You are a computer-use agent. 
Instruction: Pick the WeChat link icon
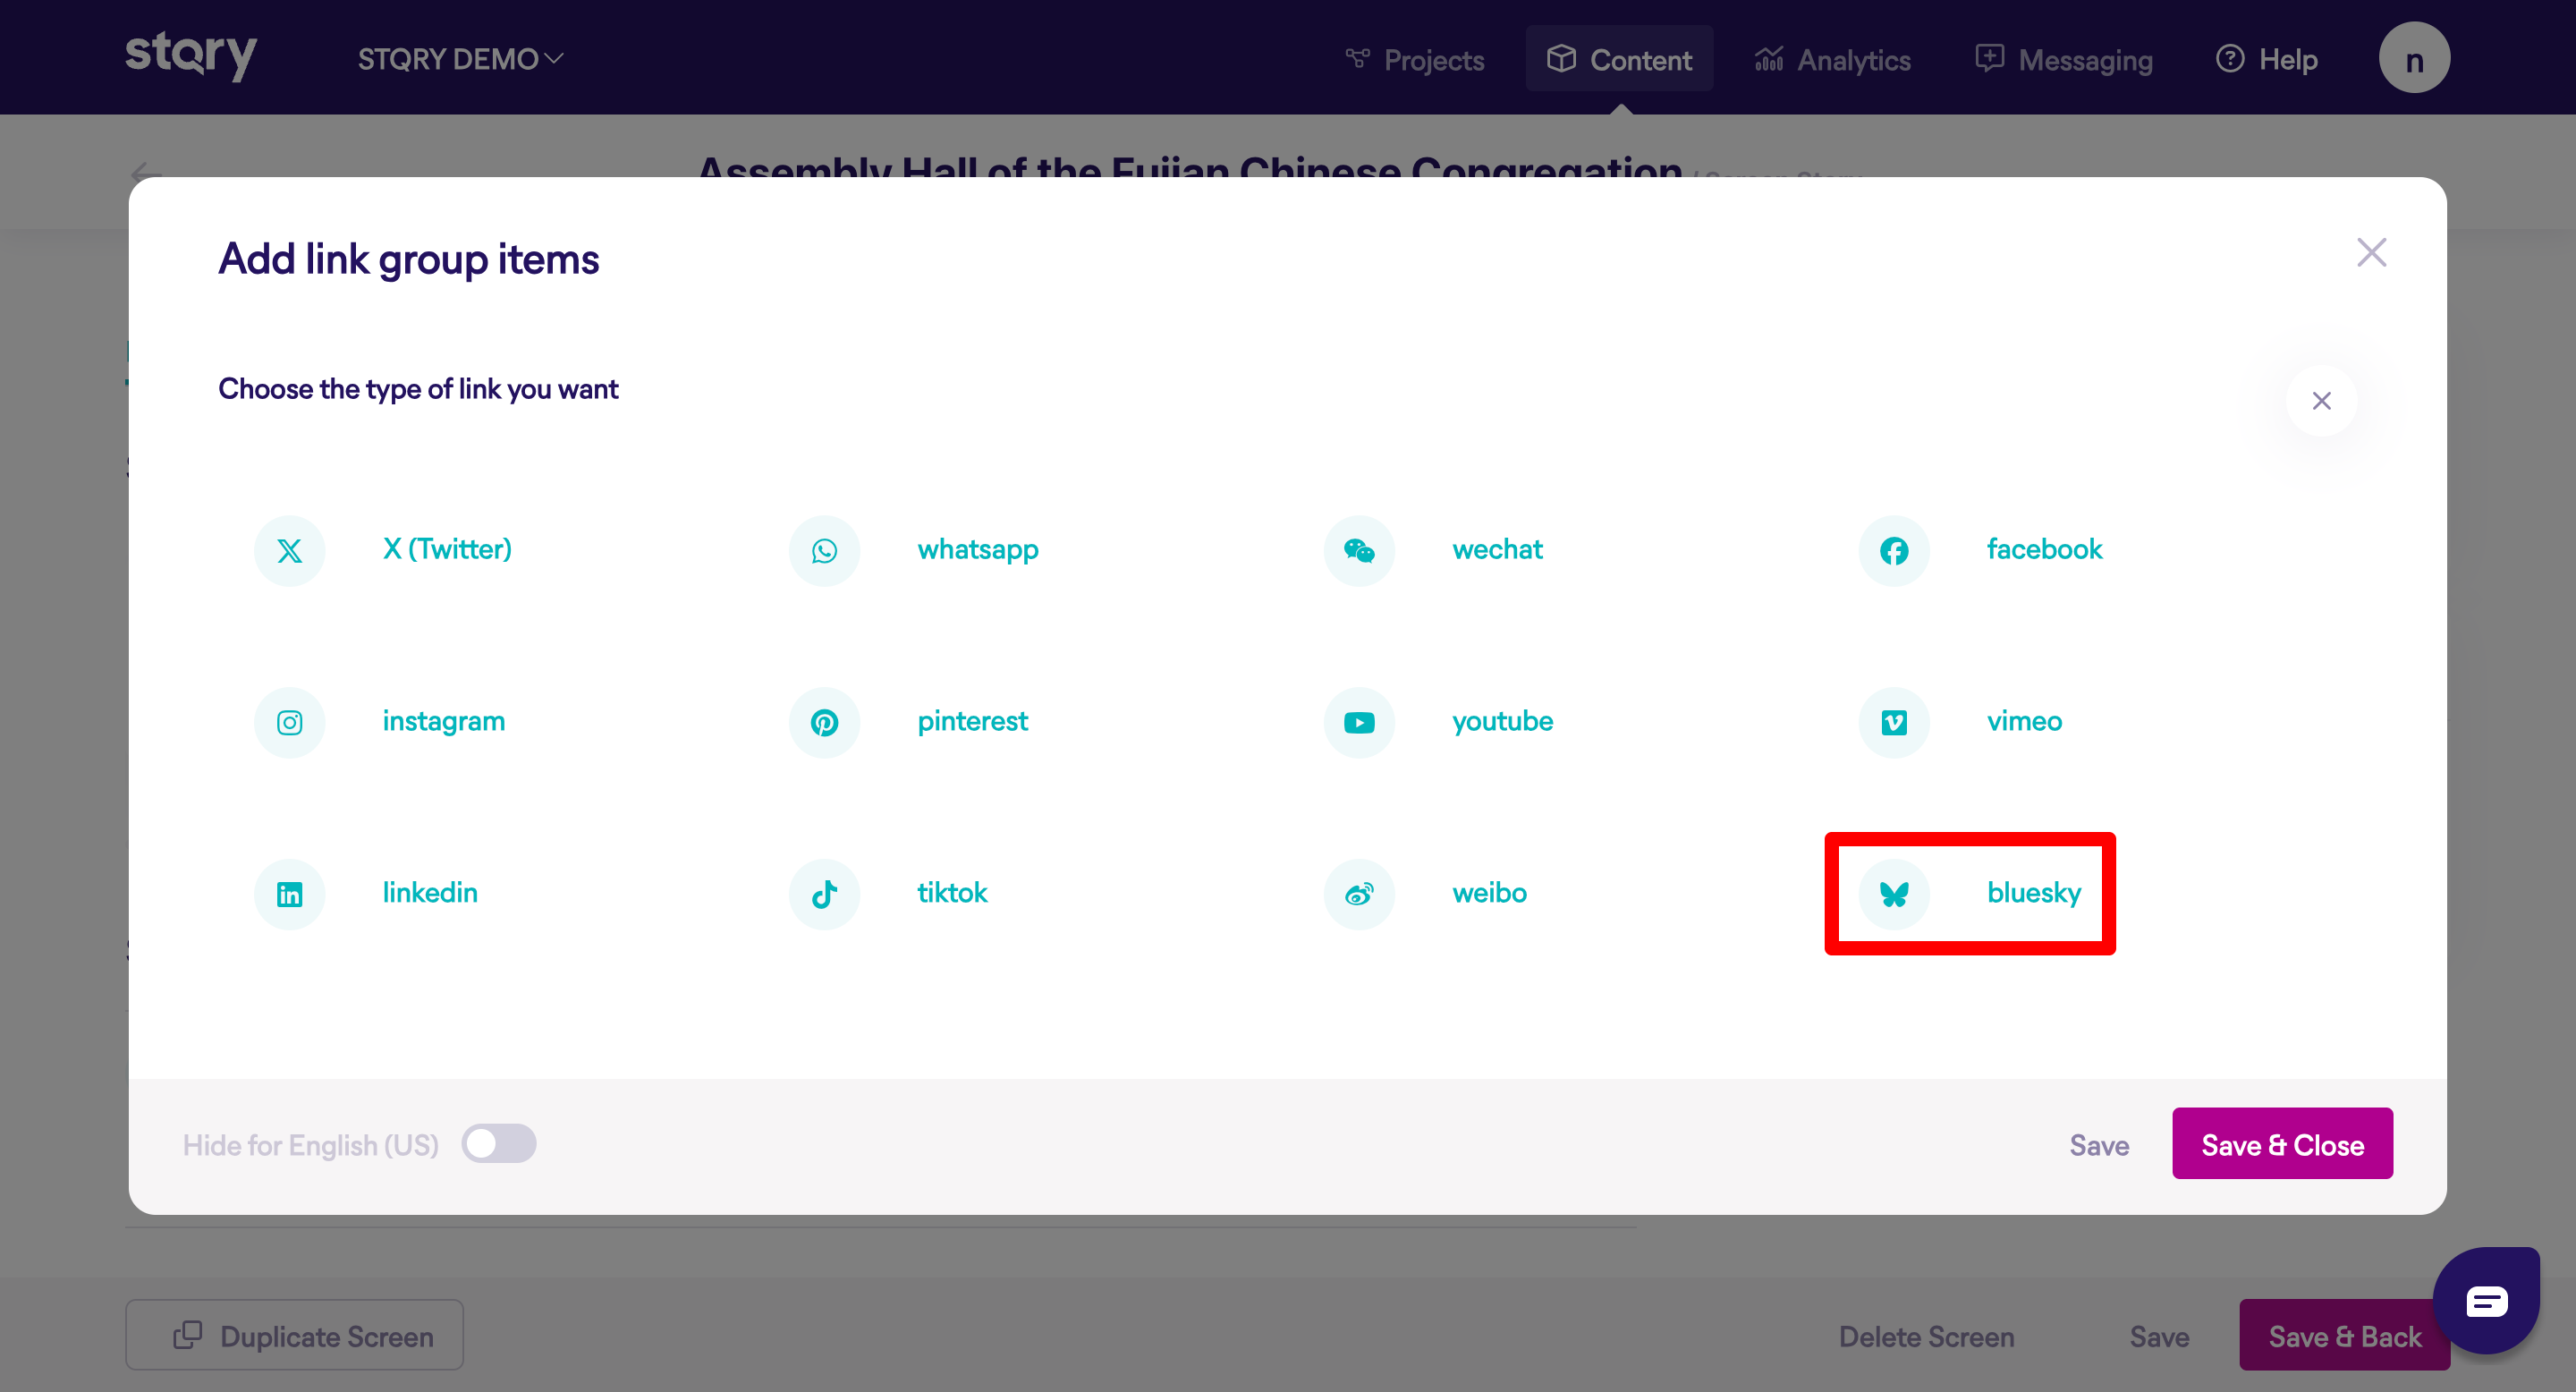pos(1358,551)
